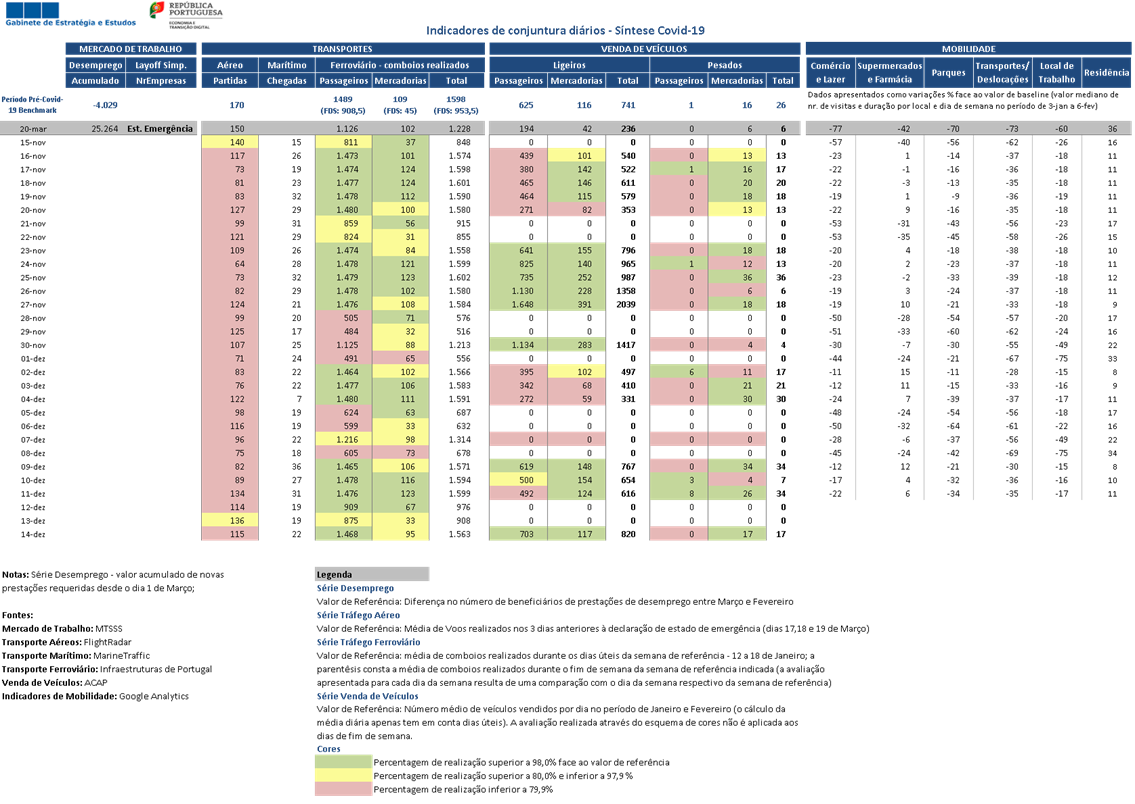Click the Gabinete de Estratégia e Estudos logo
The height and width of the screenshot is (804, 1135).
70,14
